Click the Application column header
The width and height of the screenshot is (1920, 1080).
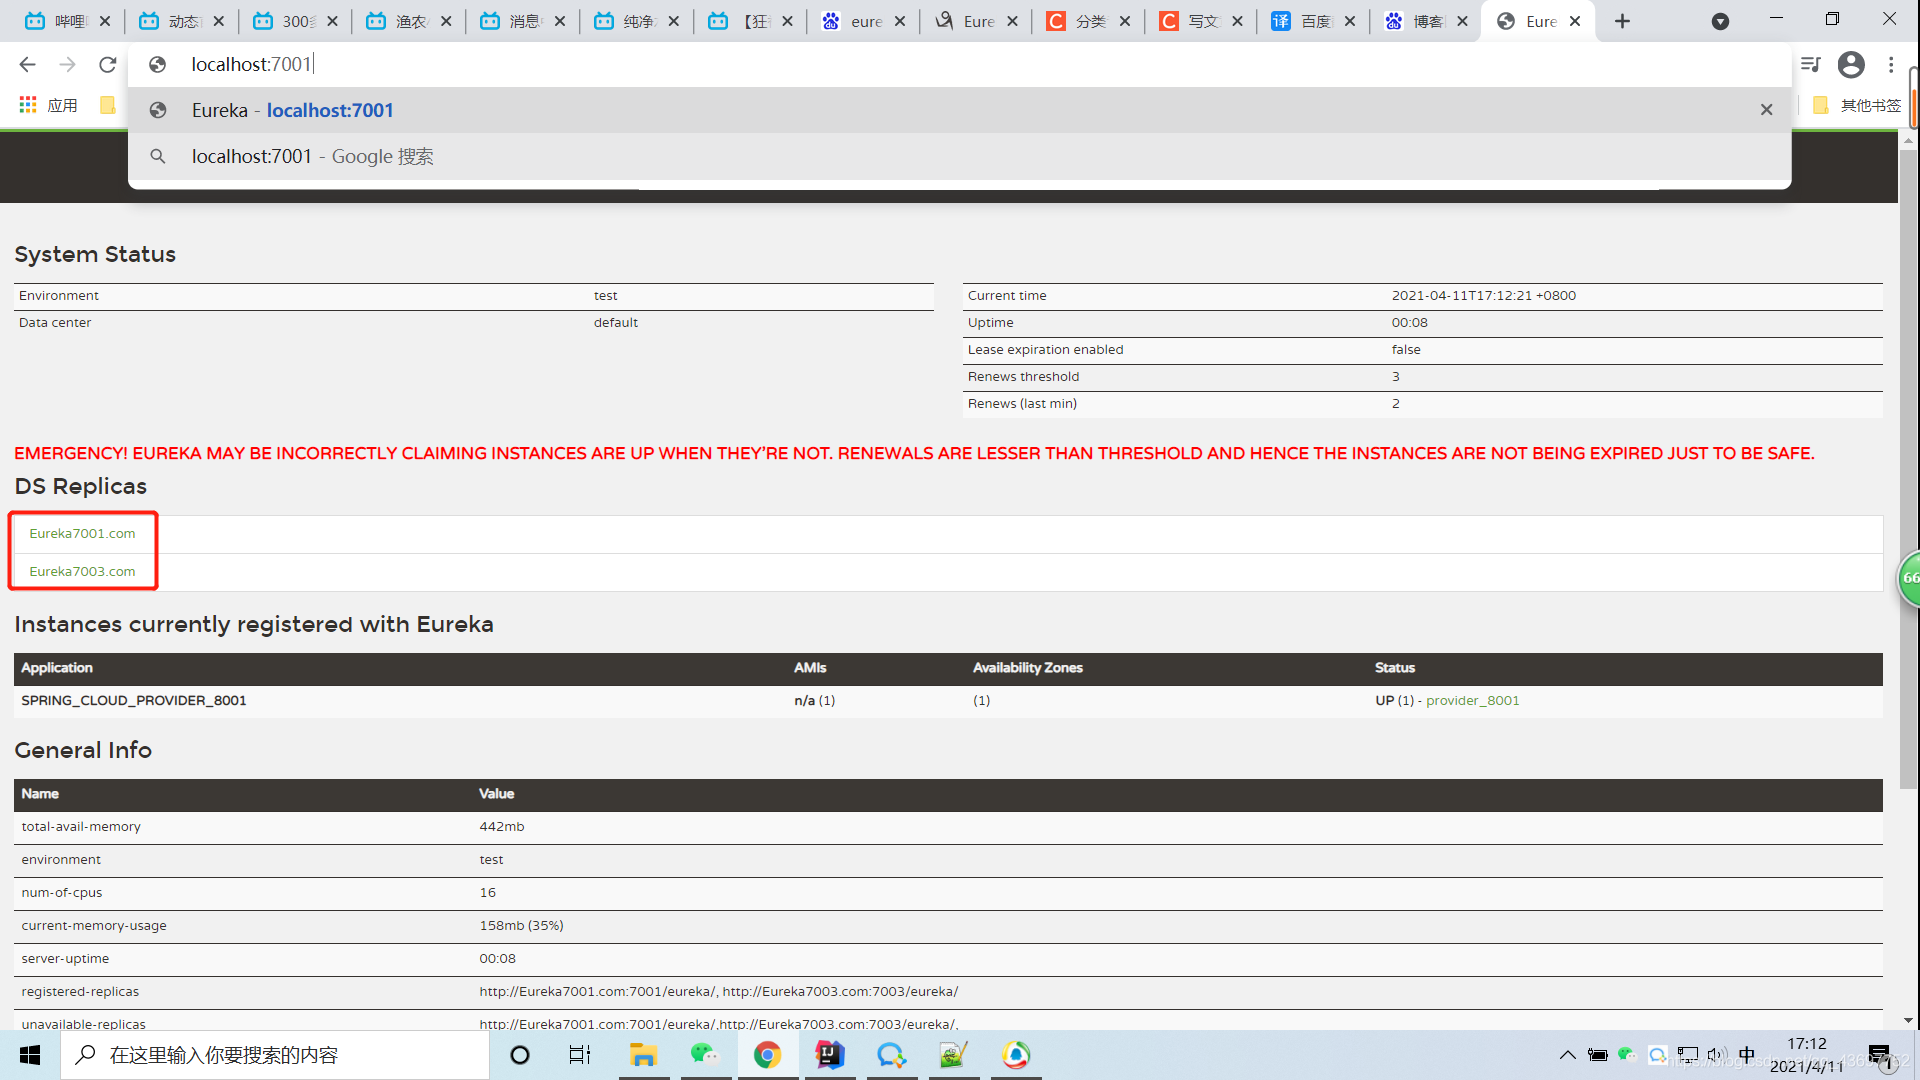pyautogui.click(x=57, y=667)
